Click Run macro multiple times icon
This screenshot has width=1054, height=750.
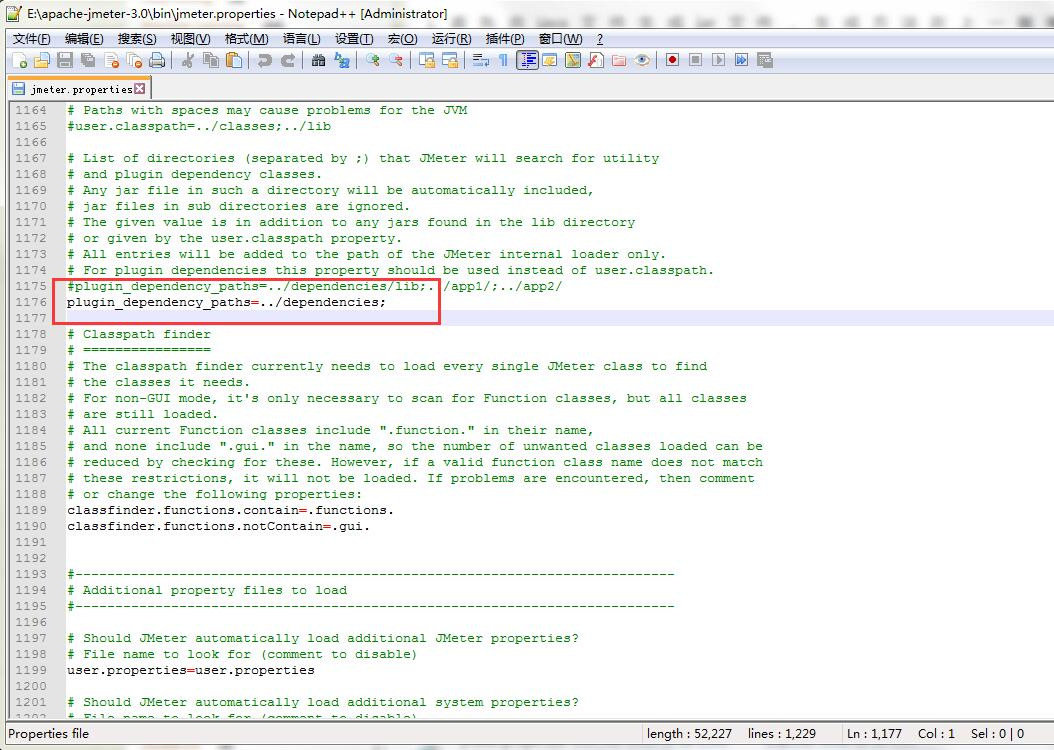[741, 60]
